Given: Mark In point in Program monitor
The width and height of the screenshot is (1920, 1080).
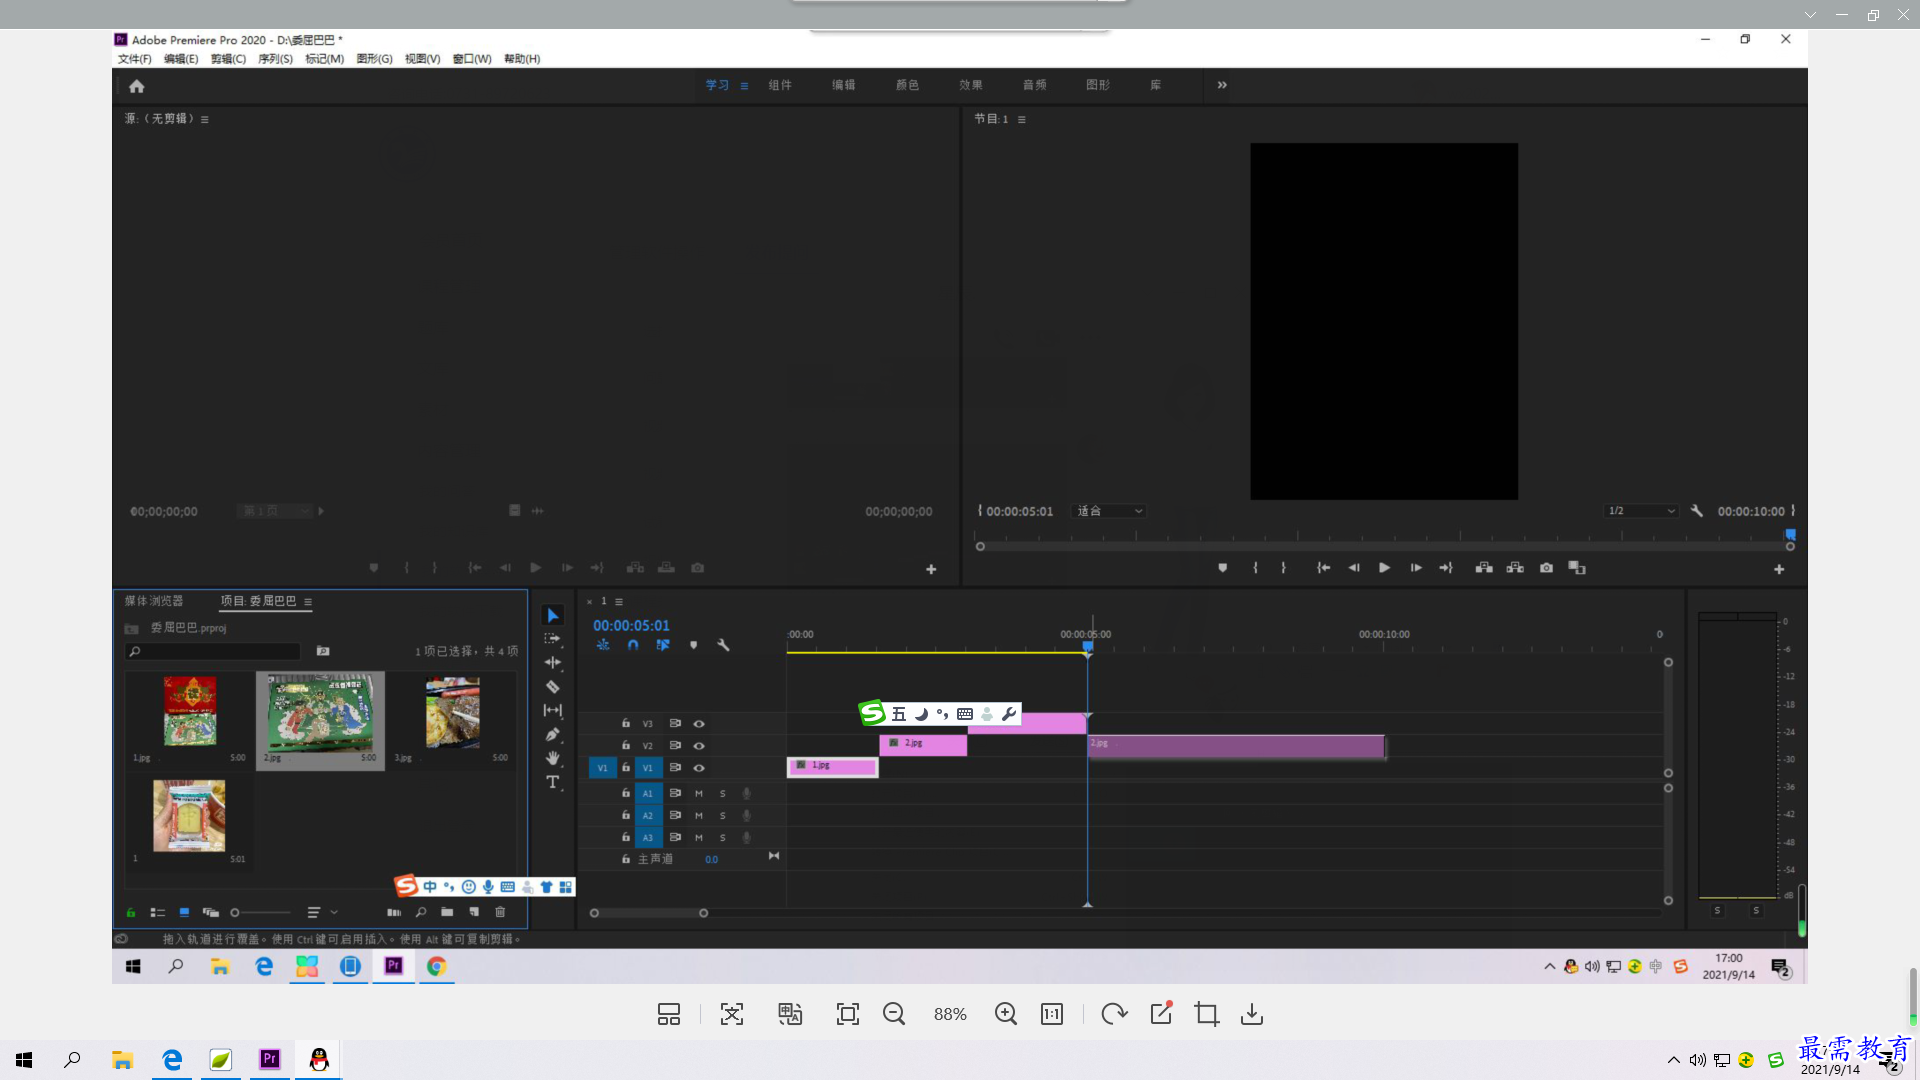Looking at the screenshot, I should (x=1255, y=568).
